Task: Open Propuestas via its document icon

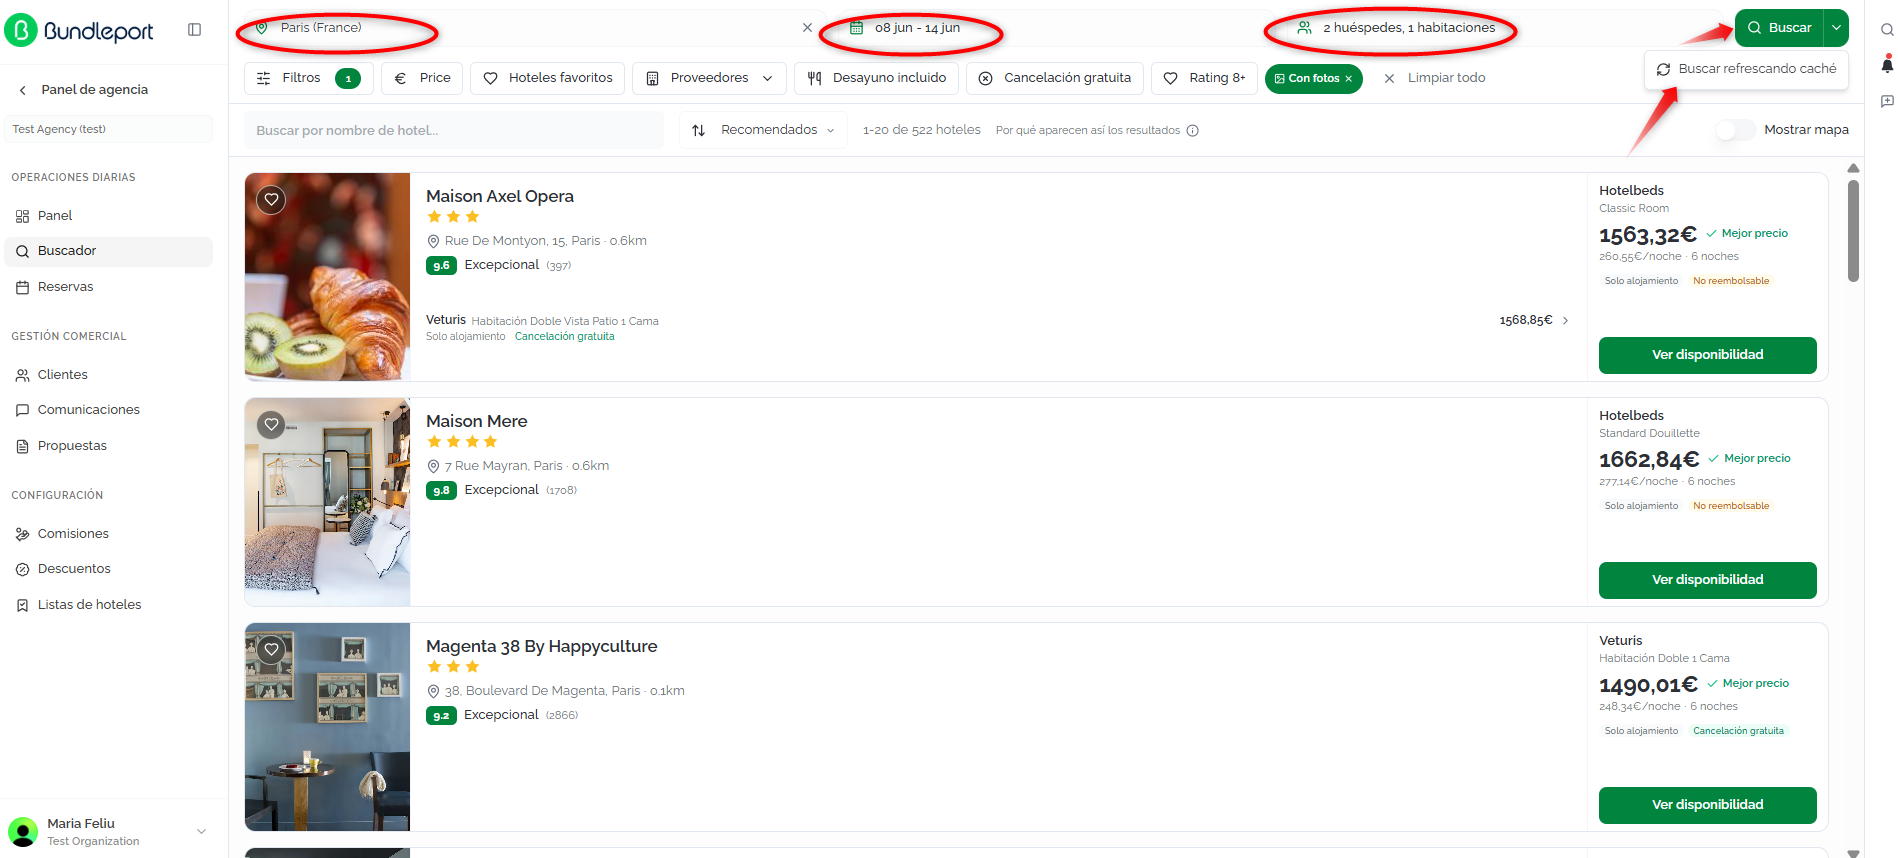Action: pyautogui.click(x=23, y=446)
